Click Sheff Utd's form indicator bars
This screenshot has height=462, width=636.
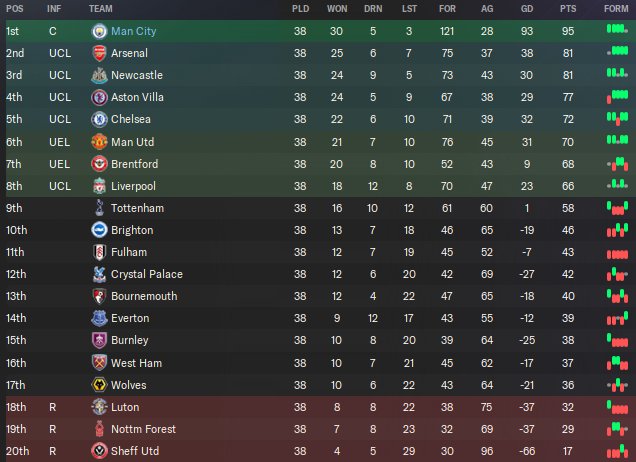point(617,451)
